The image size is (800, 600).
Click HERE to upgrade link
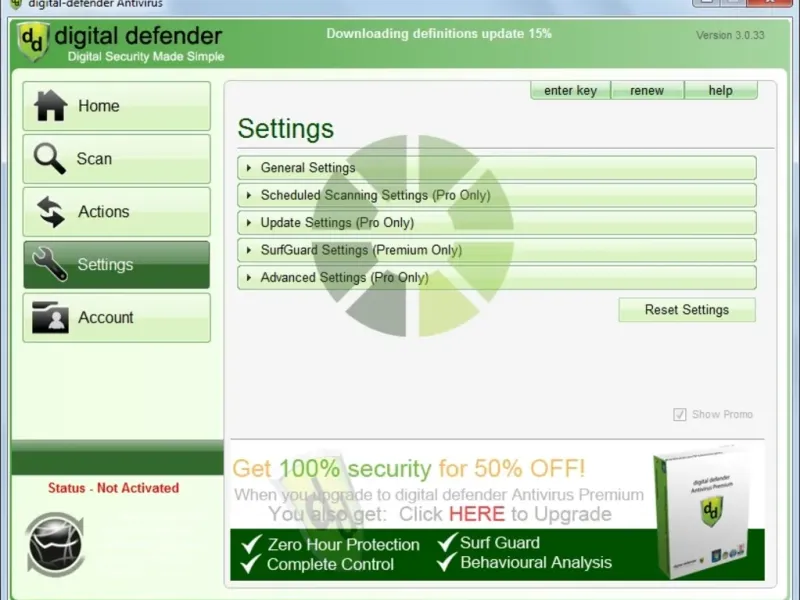pos(477,514)
